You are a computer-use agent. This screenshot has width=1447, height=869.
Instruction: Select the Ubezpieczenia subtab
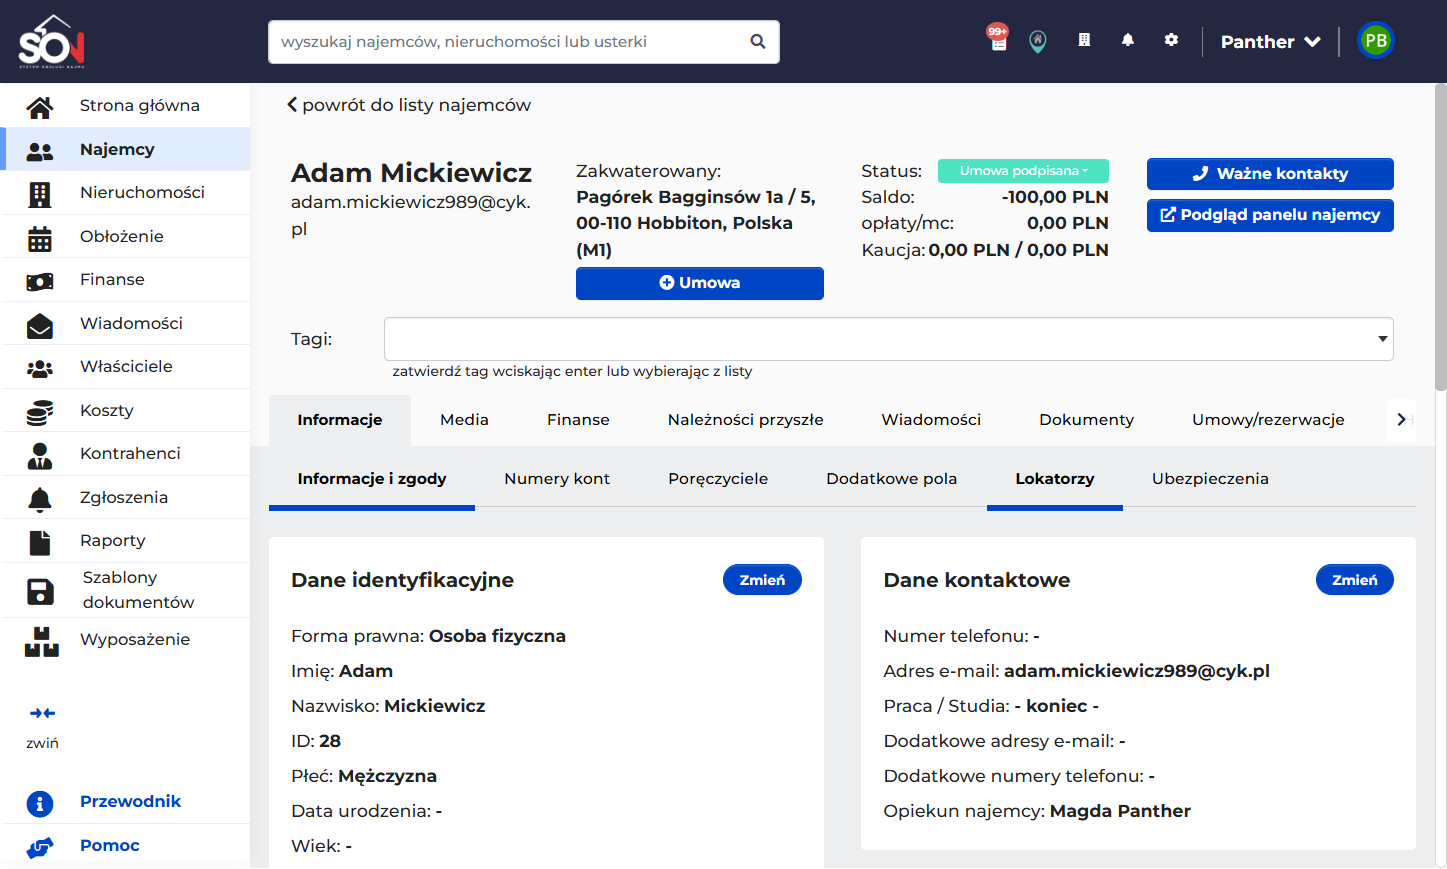coord(1210,479)
